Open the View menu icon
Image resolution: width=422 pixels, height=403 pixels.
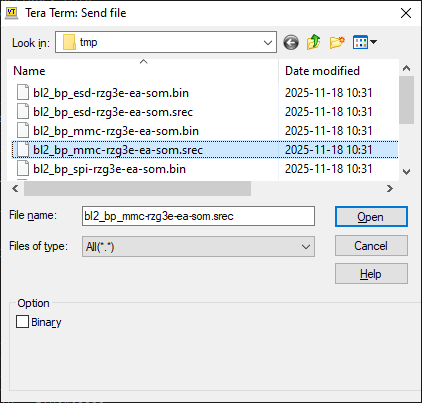pyautogui.click(x=365, y=42)
